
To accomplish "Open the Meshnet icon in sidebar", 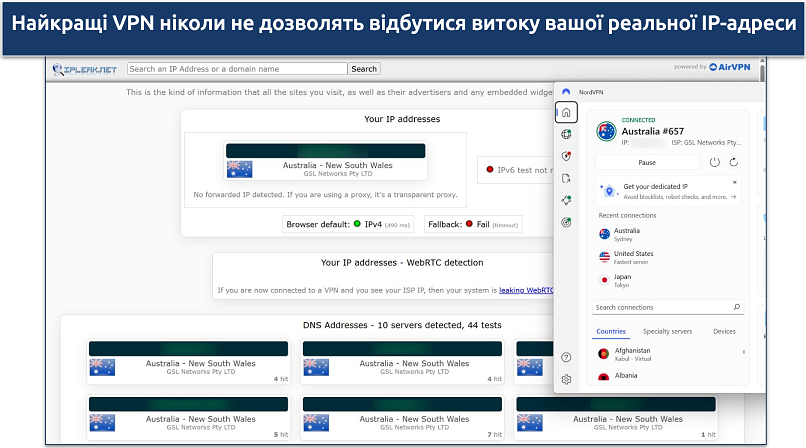I will 566,200.
